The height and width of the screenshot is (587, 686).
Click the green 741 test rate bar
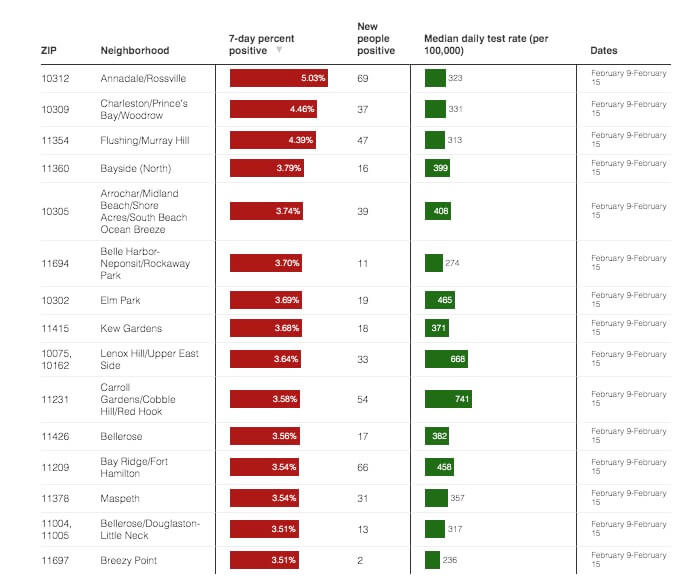448,399
